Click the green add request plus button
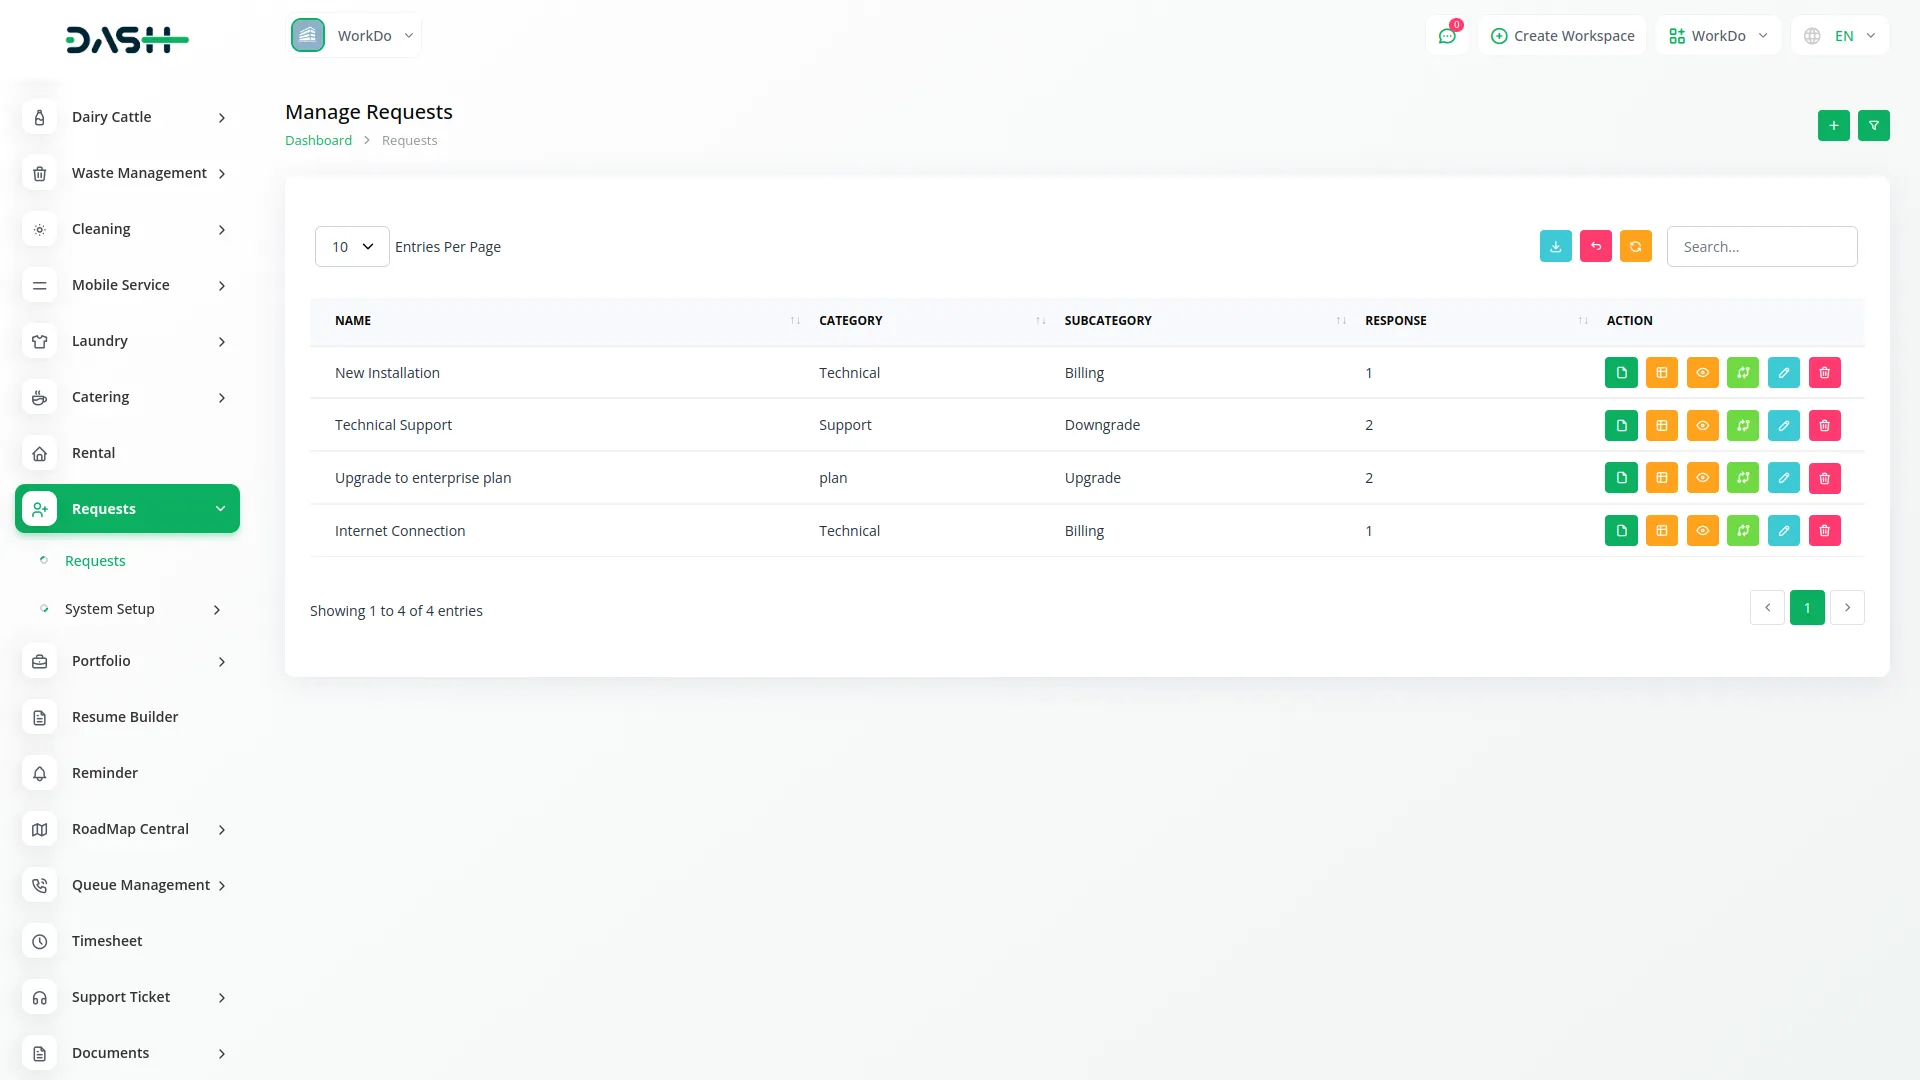The height and width of the screenshot is (1080, 1920). click(1833, 126)
